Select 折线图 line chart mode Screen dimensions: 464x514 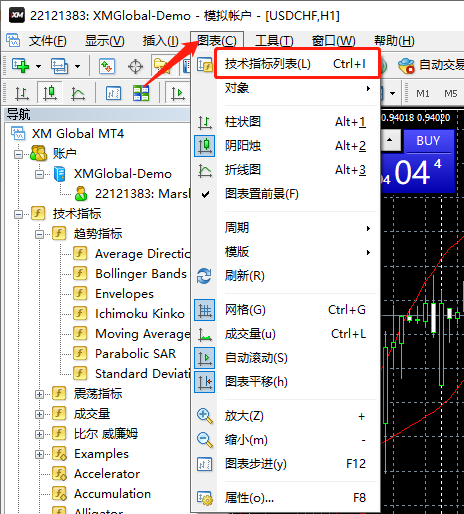click(x=286, y=170)
